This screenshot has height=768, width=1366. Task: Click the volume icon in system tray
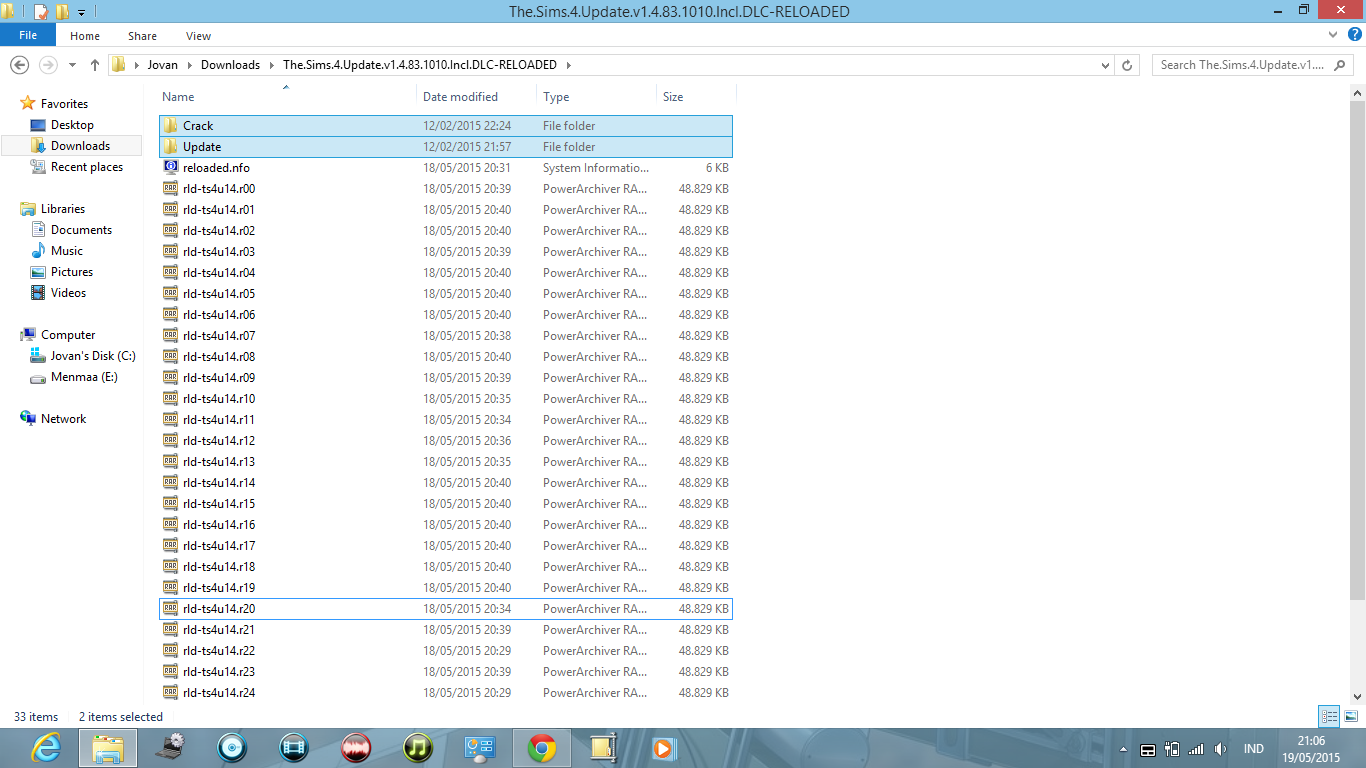click(1220, 749)
